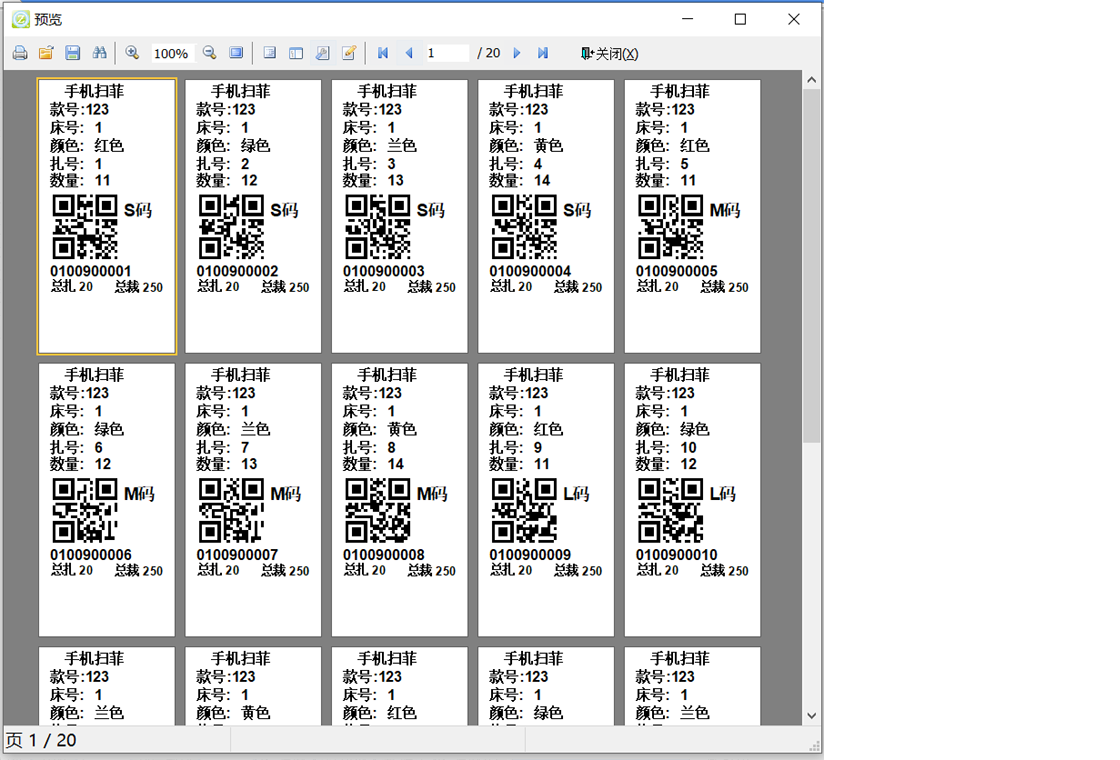Click the 关闭(X) close preview button

609,54
